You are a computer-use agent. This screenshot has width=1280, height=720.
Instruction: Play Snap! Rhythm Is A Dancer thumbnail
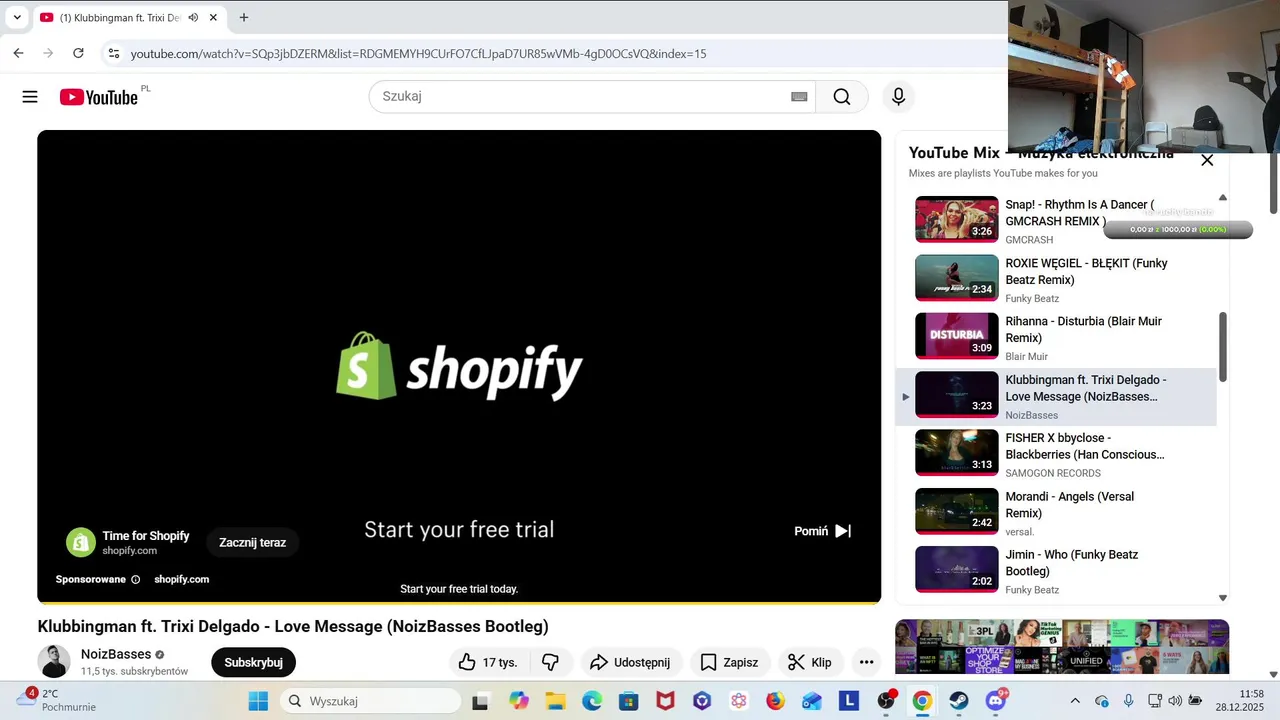[x=957, y=219]
